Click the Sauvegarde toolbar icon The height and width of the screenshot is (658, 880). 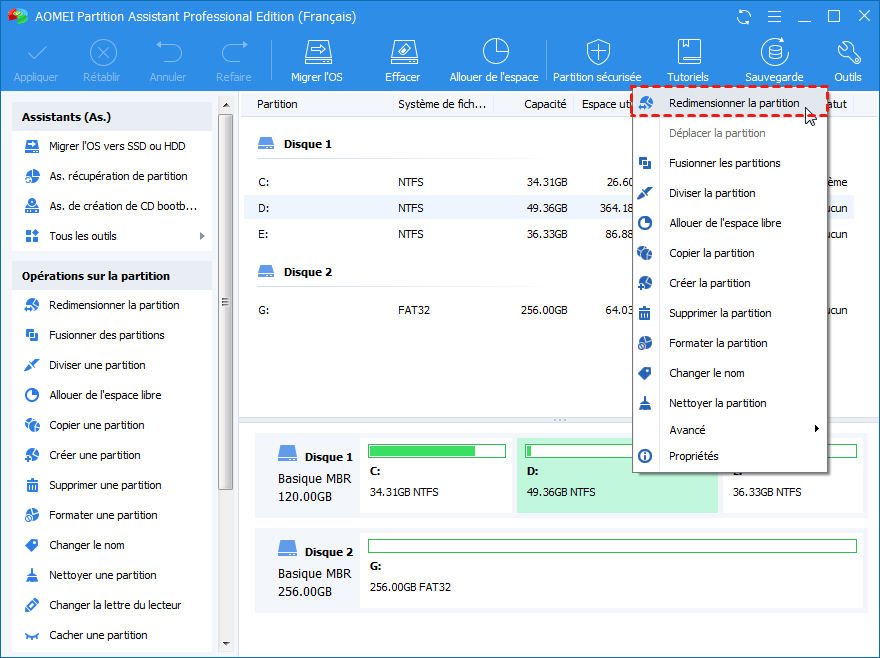773,52
